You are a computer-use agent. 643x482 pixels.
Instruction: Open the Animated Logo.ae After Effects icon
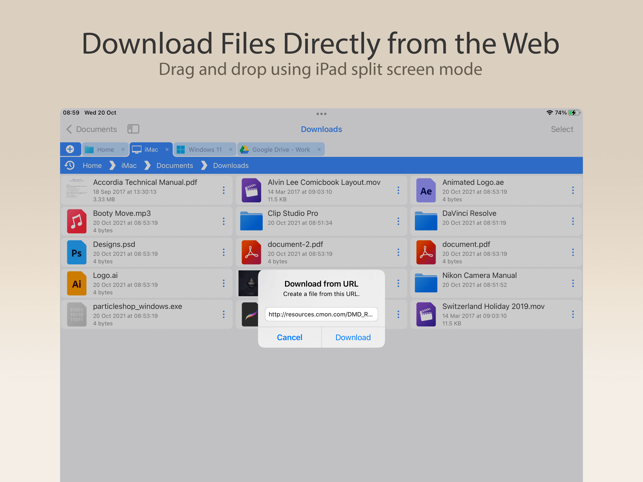coord(426,190)
